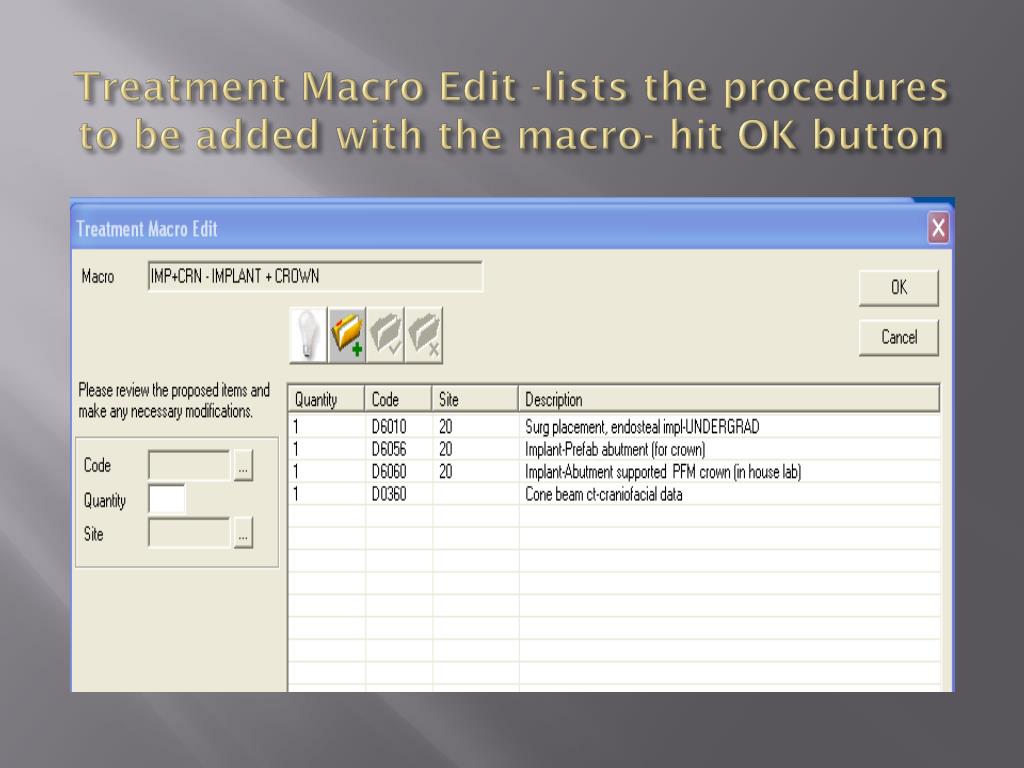Click into the Macro name field
Image resolution: width=1024 pixels, height=768 pixels.
[x=315, y=276]
